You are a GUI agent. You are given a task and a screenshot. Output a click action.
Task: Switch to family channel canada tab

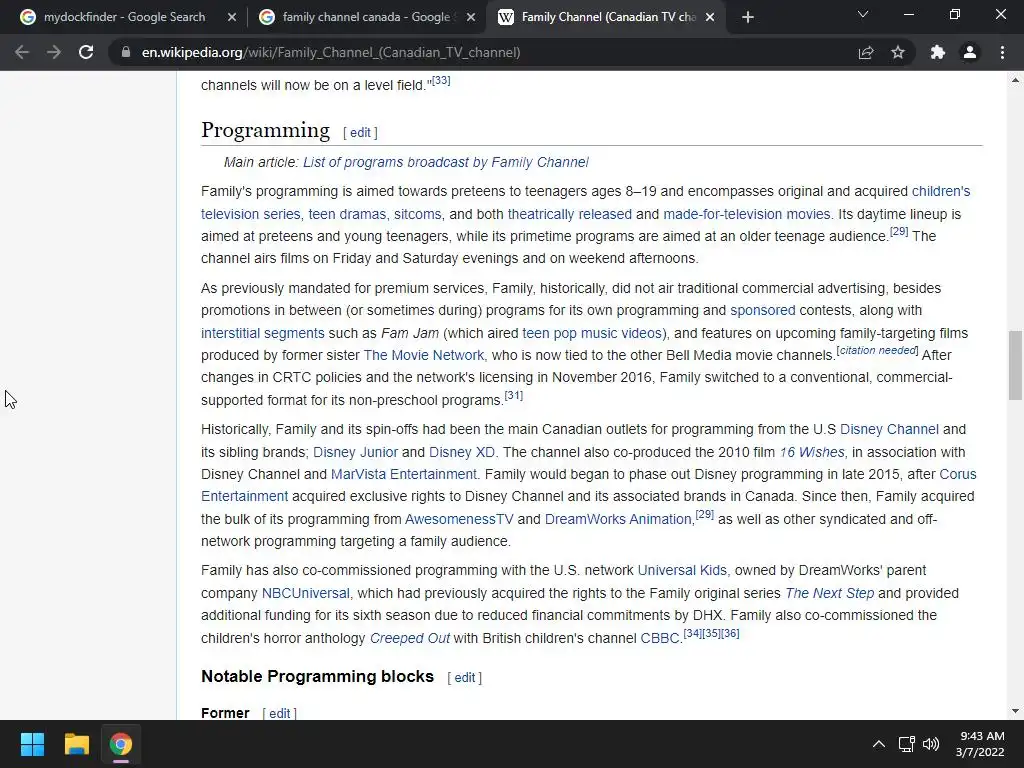[x=366, y=17]
